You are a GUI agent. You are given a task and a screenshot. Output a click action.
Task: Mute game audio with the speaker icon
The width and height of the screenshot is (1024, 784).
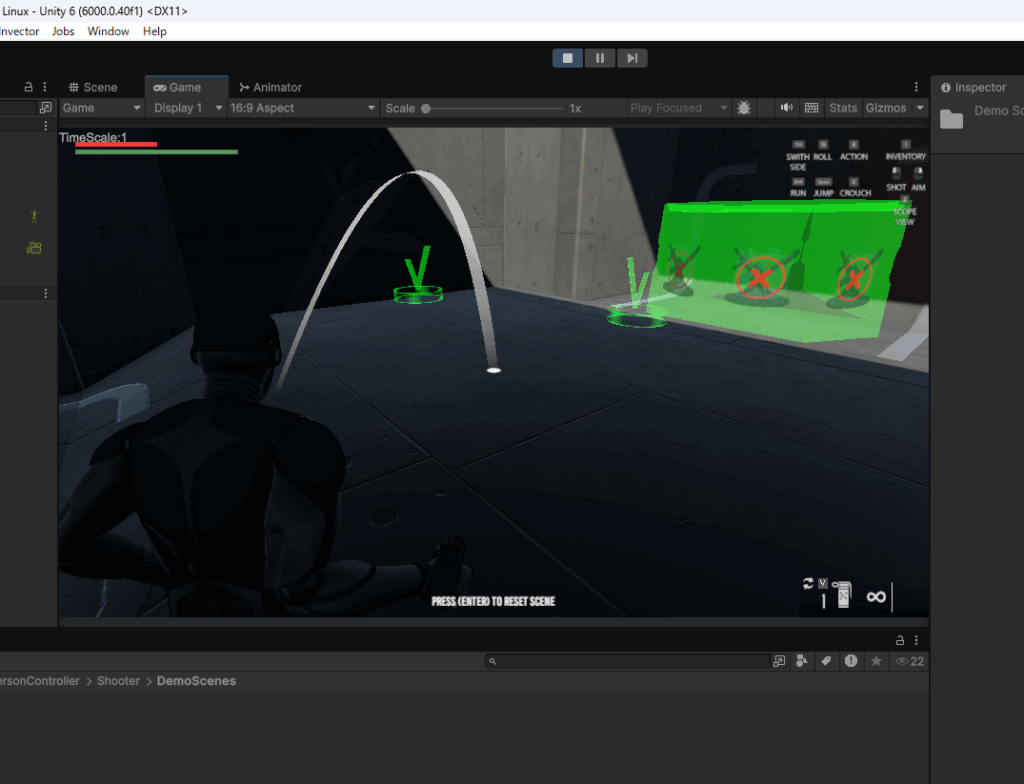[786, 108]
